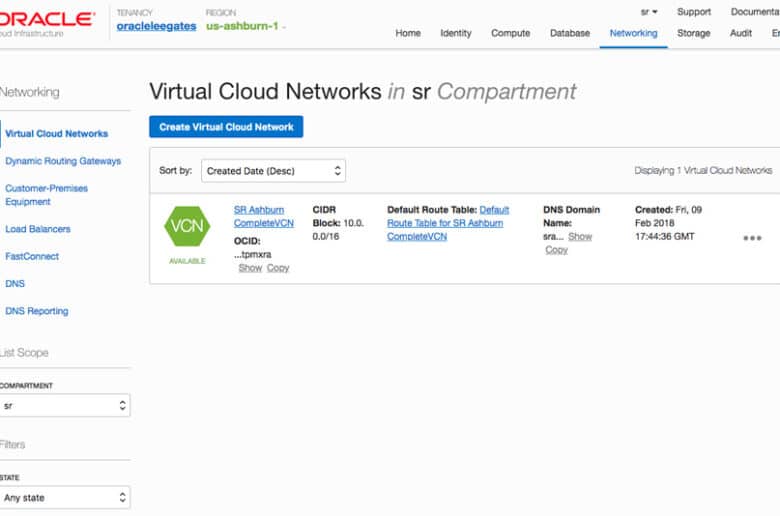The image size is (780, 516).
Task: Open the SR Ashburn CompleteVCN link
Action: coord(264,216)
